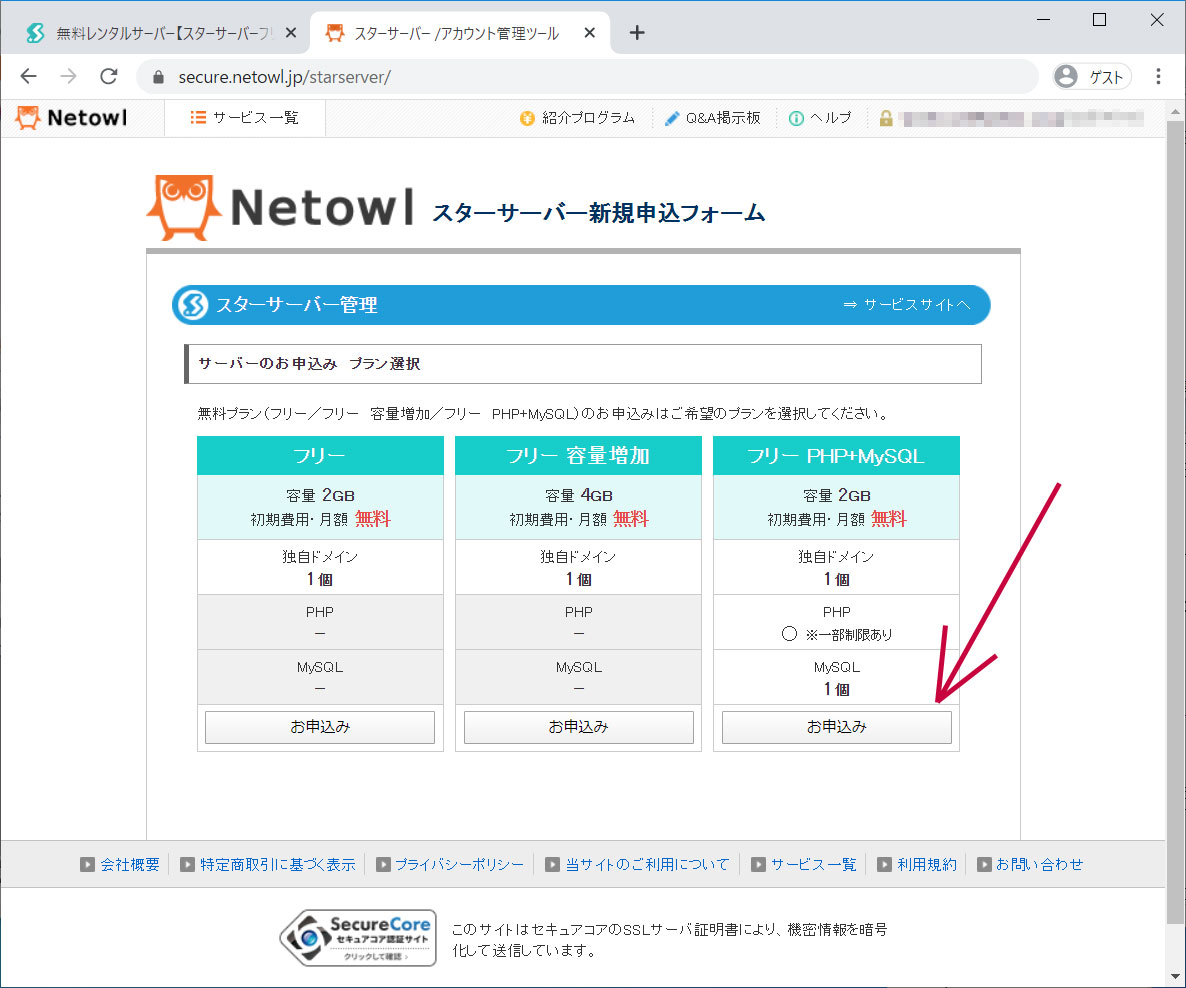This screenshot has width=1186, height=988.
Task: Click the browser forward arrow
Action: 69,76
